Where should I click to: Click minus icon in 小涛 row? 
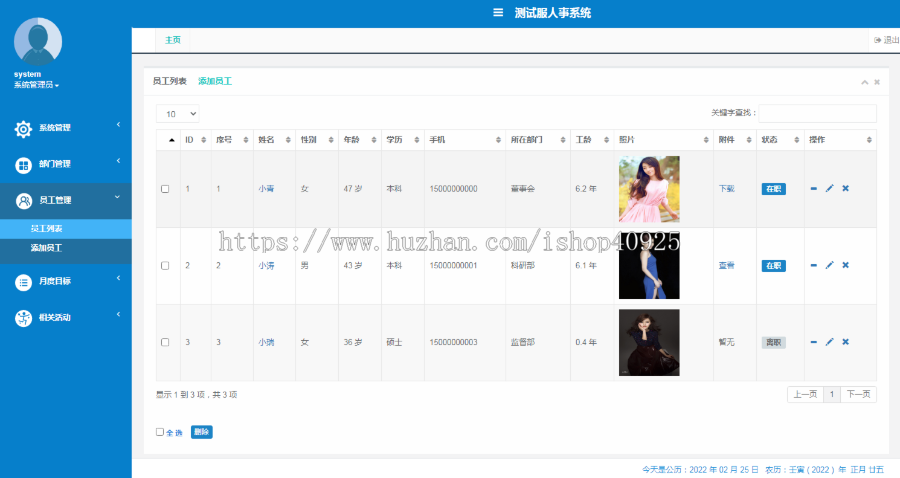pyautogui.click(x=813, y=265)
